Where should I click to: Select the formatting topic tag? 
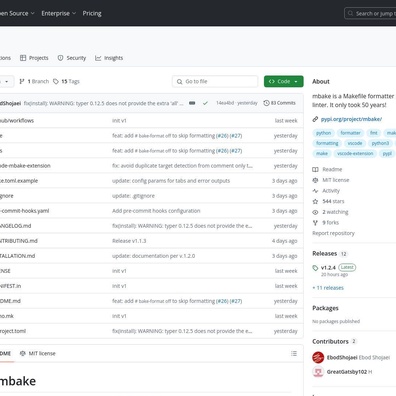[327, 143]
